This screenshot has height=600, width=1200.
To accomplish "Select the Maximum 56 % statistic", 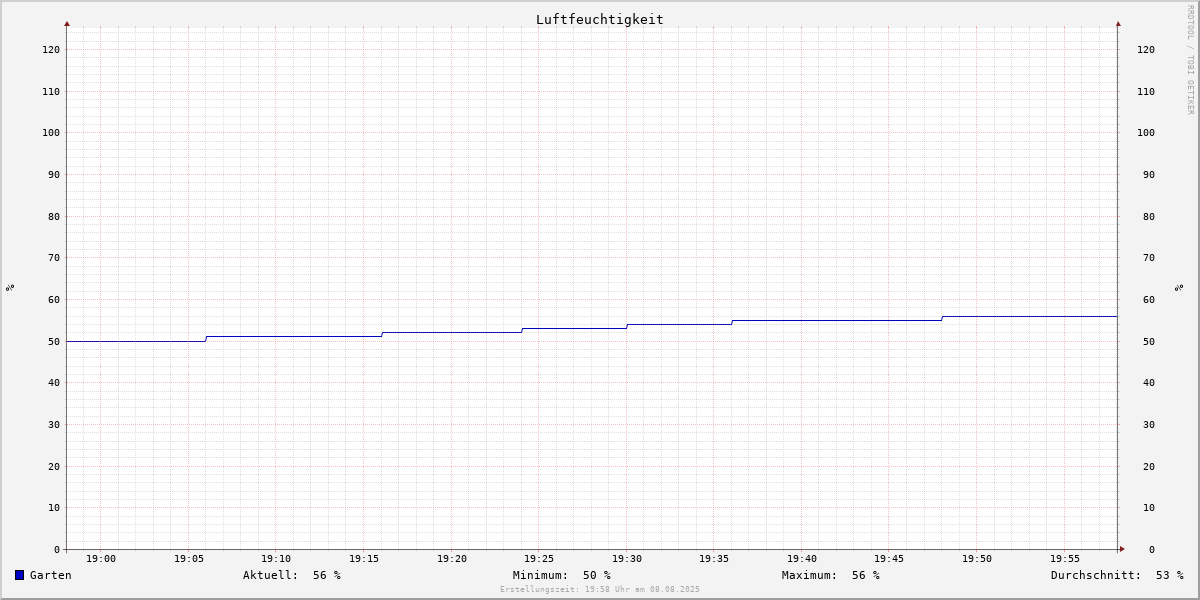I will (x=831, y=575).
